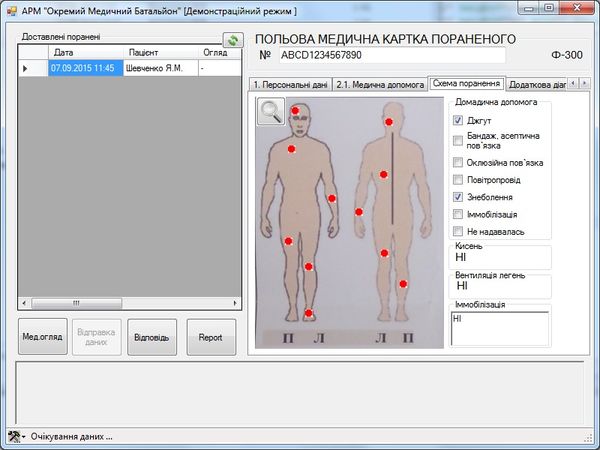Switch to the Персональні дані tab
This screenshot has height=450, width=600.
(x=289, y=84)
